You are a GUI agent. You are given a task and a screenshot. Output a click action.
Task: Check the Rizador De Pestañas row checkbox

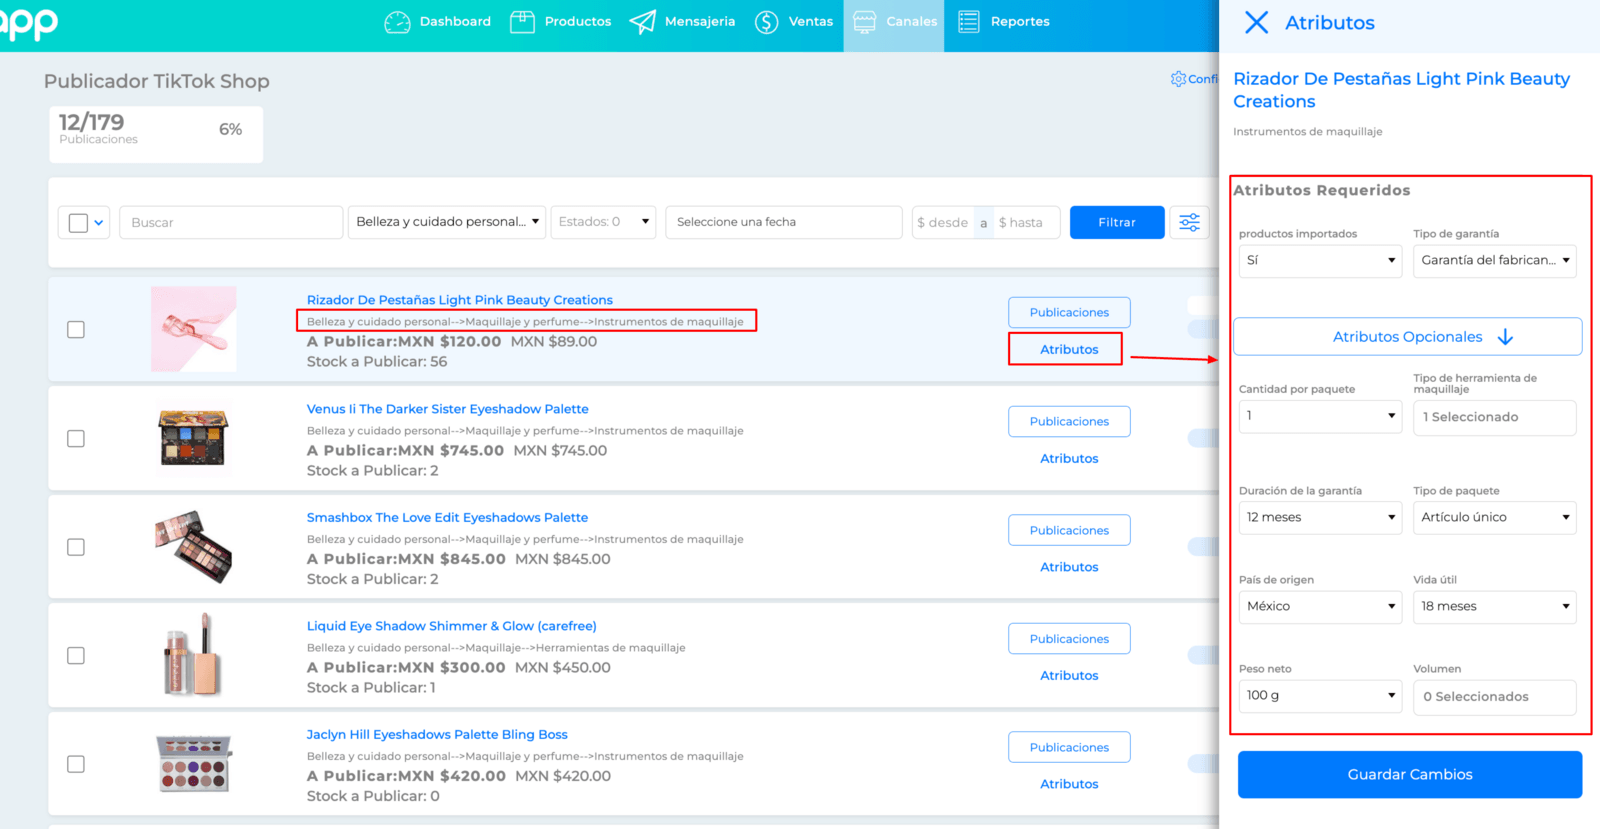76,329
